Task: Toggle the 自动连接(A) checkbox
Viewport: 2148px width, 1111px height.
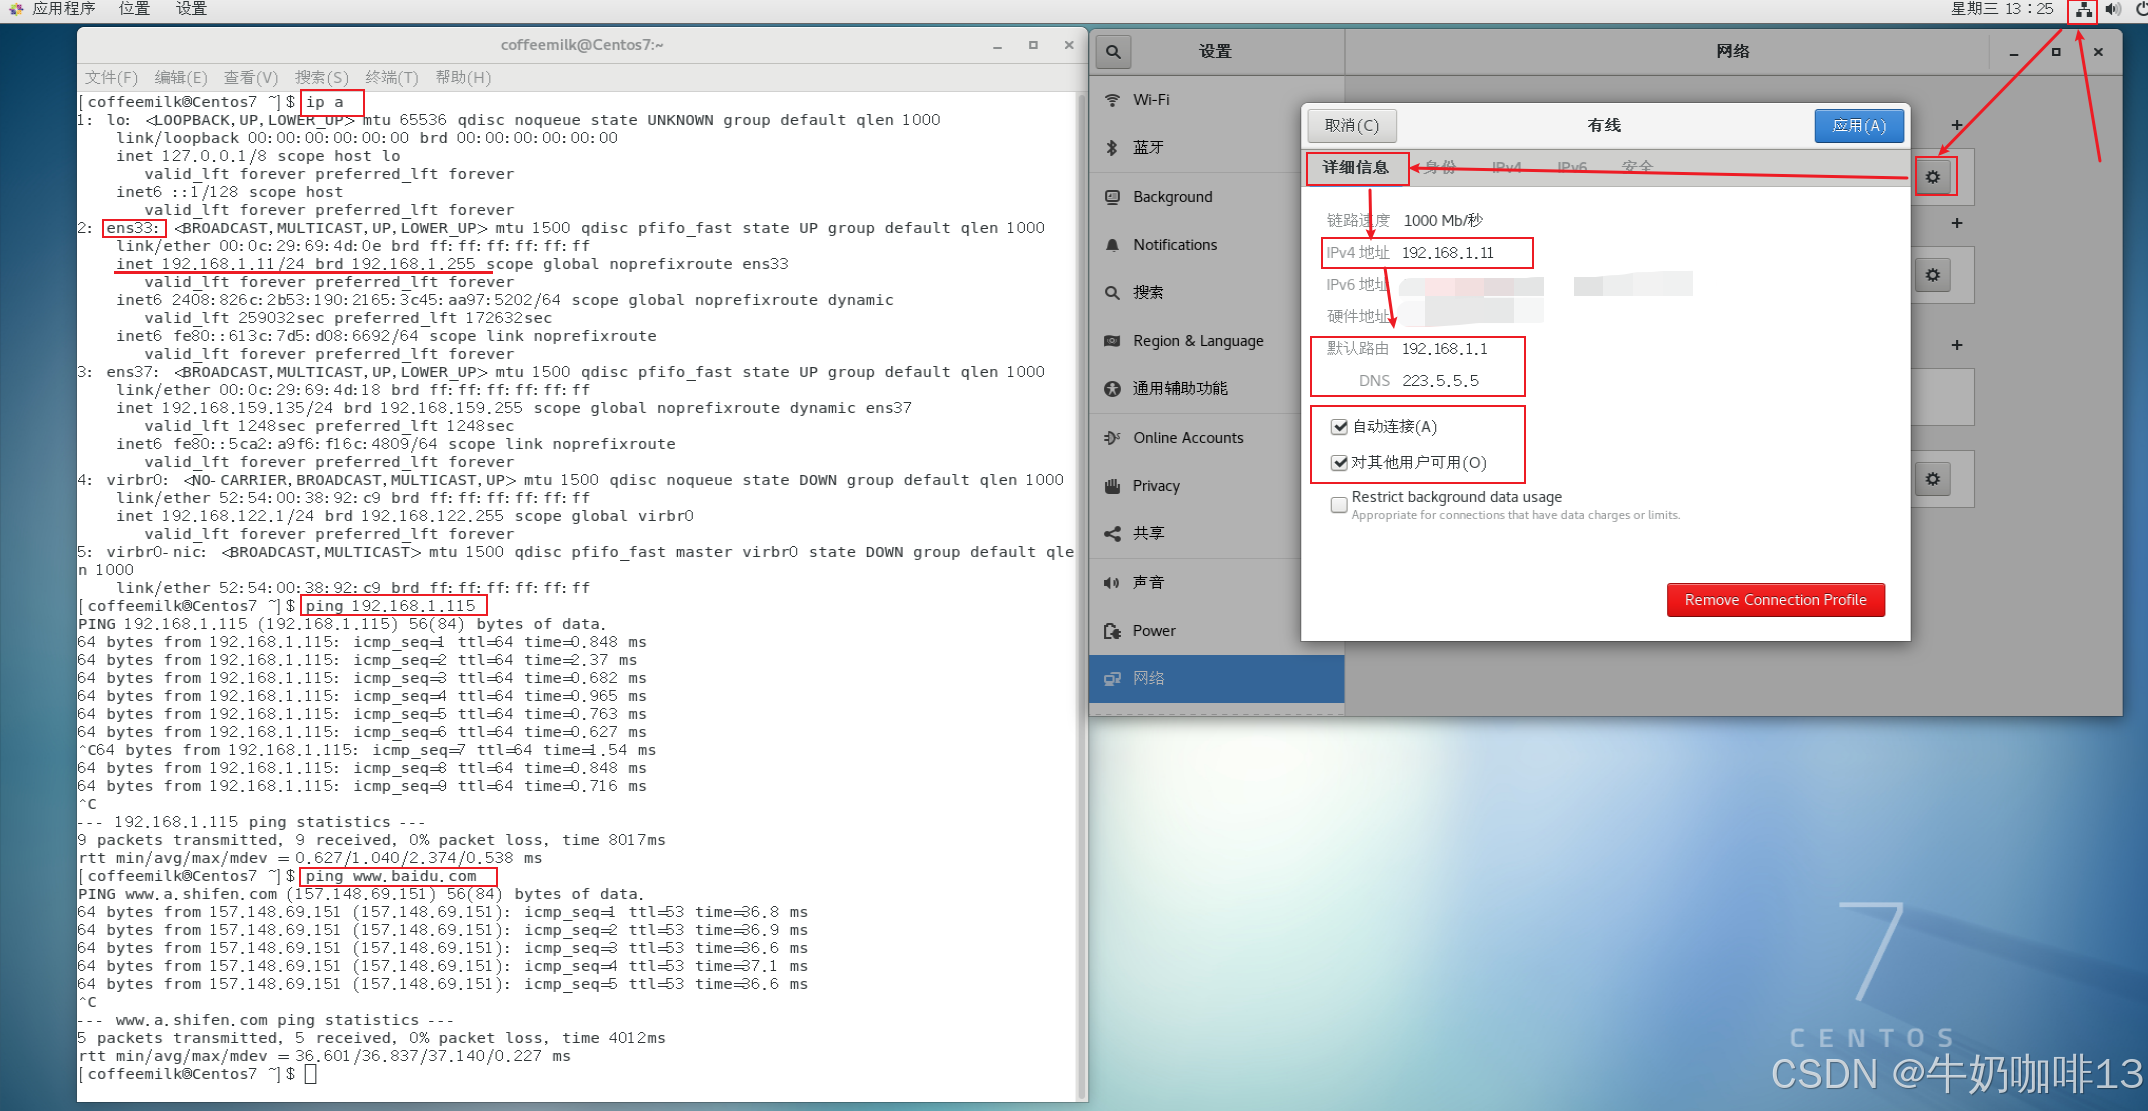Action: point(1339,427)
